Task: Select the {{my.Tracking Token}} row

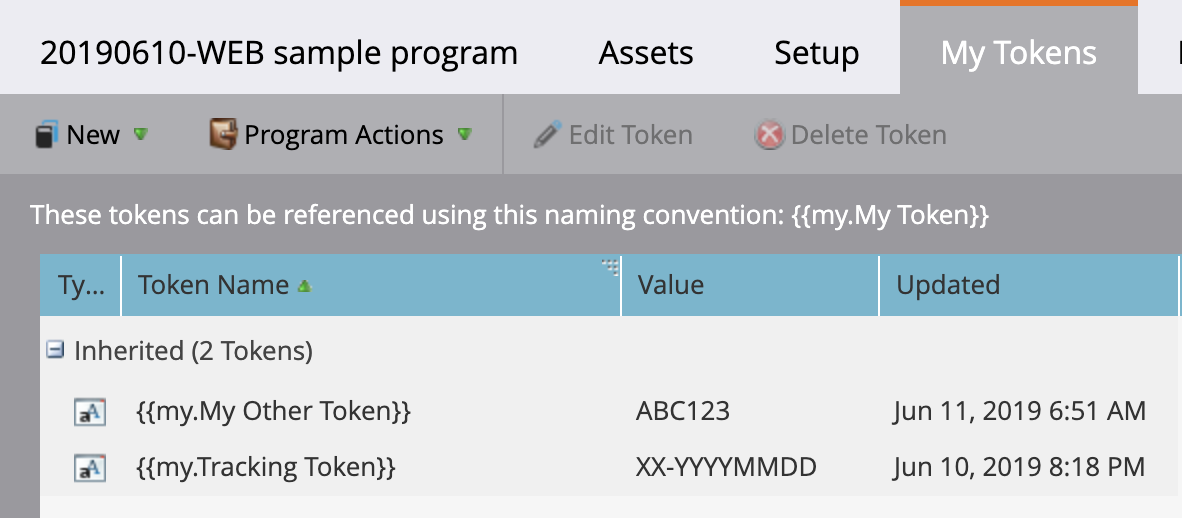Action: (266, 466)
